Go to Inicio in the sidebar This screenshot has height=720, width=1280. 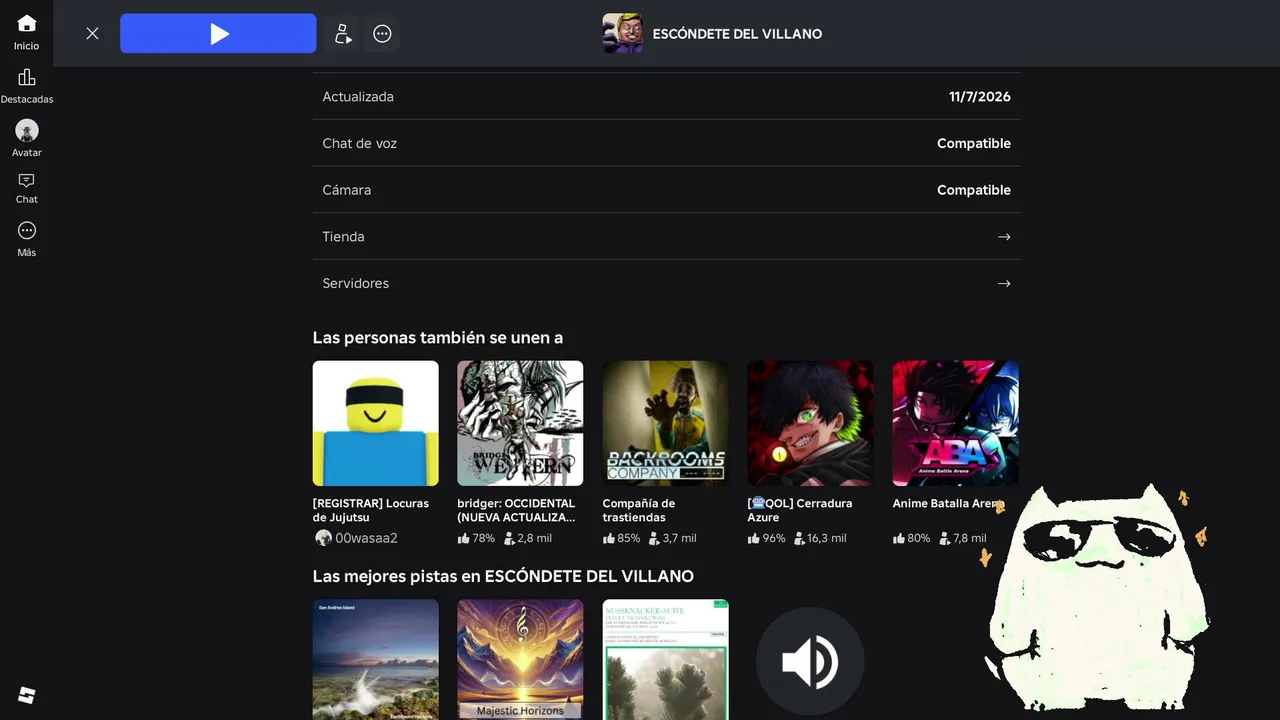coord(26,32)
